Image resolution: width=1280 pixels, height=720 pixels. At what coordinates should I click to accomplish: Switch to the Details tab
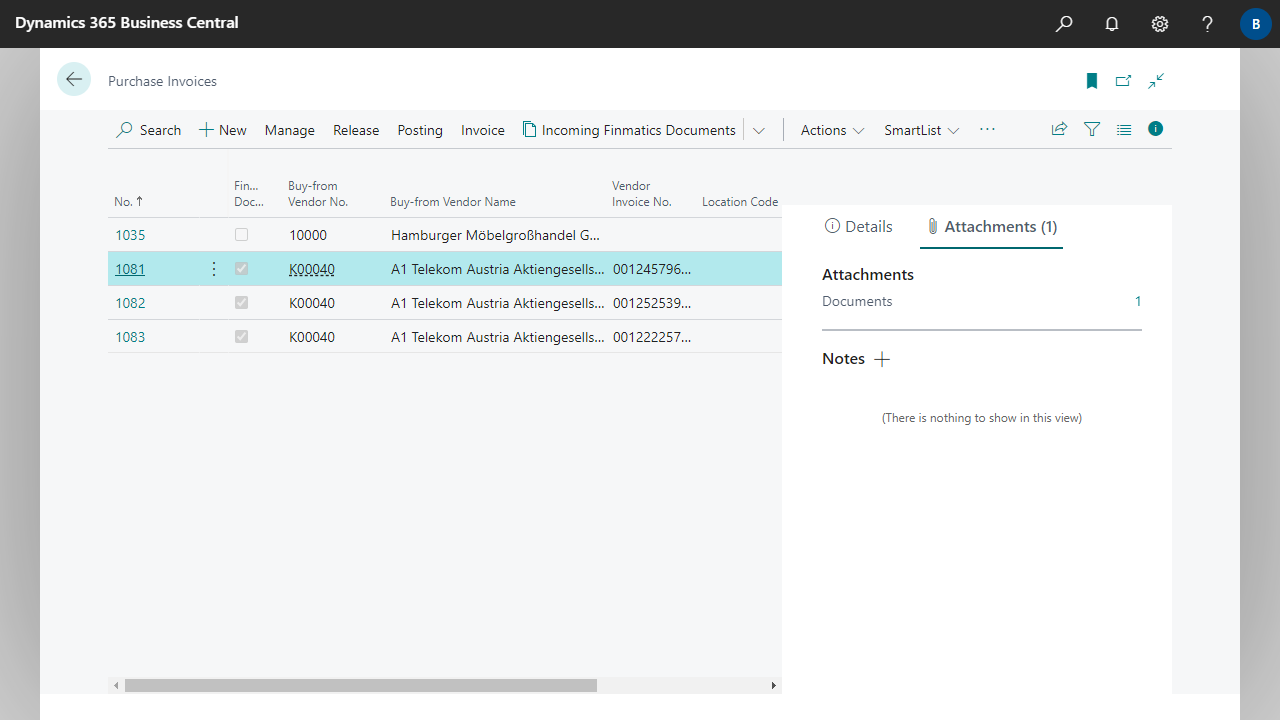tap(858, 227)
